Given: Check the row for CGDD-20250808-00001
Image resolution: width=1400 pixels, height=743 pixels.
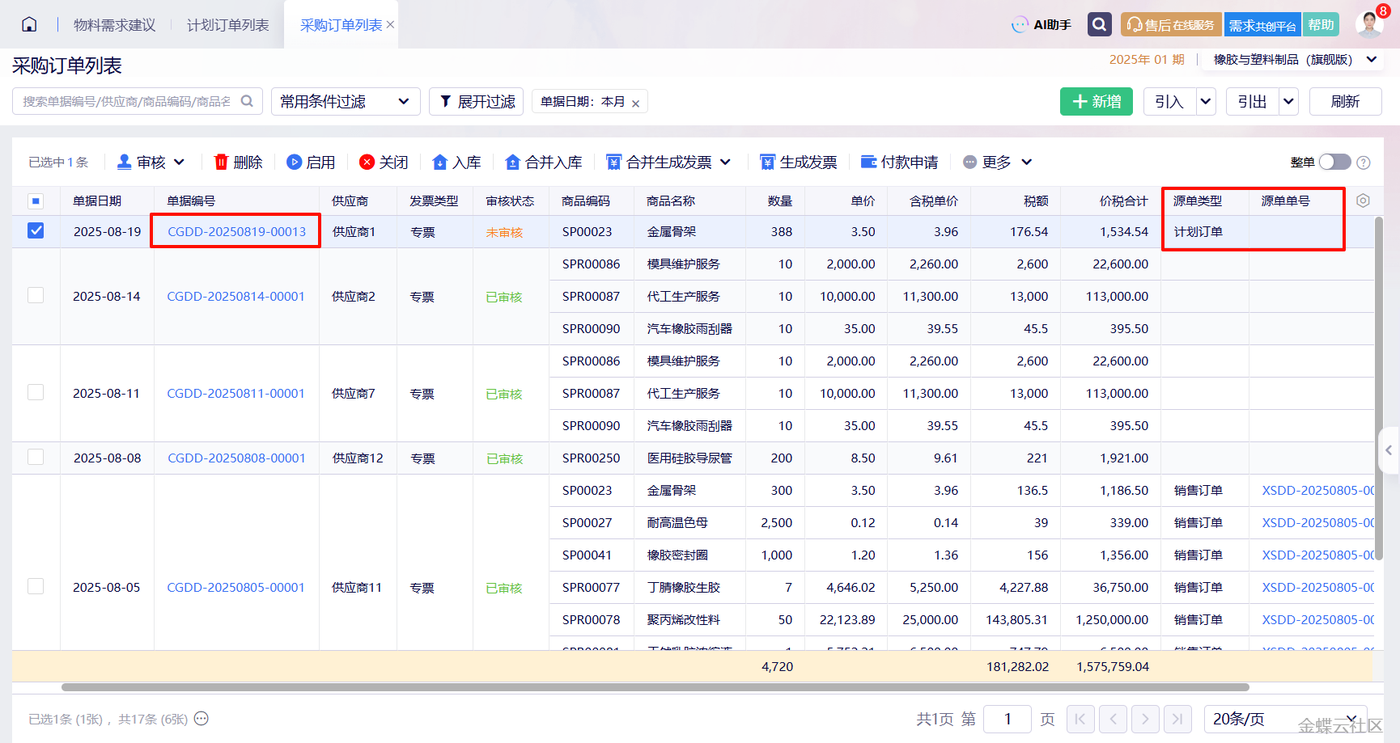Looking at the screenshot, I should pyautogui.click(x=36, y=457).
